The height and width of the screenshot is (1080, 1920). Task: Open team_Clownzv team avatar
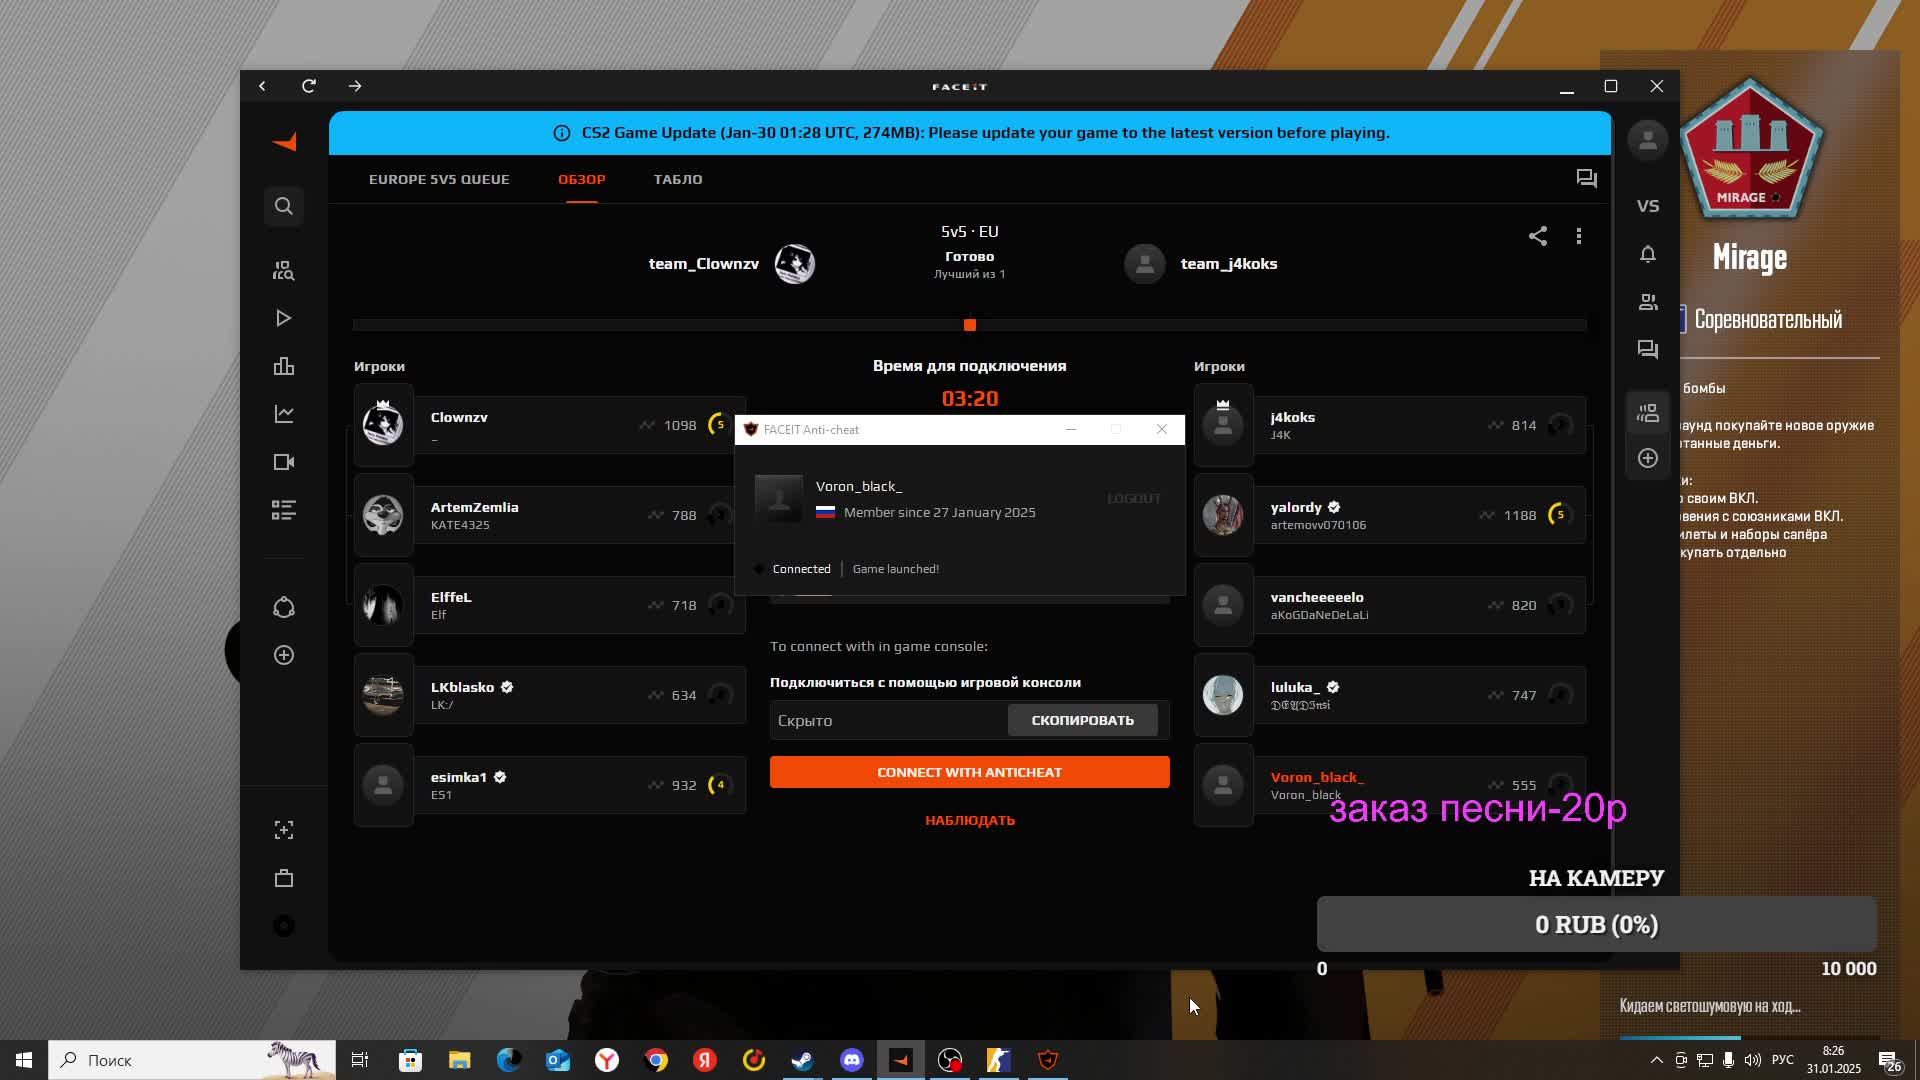pos(795,264)
